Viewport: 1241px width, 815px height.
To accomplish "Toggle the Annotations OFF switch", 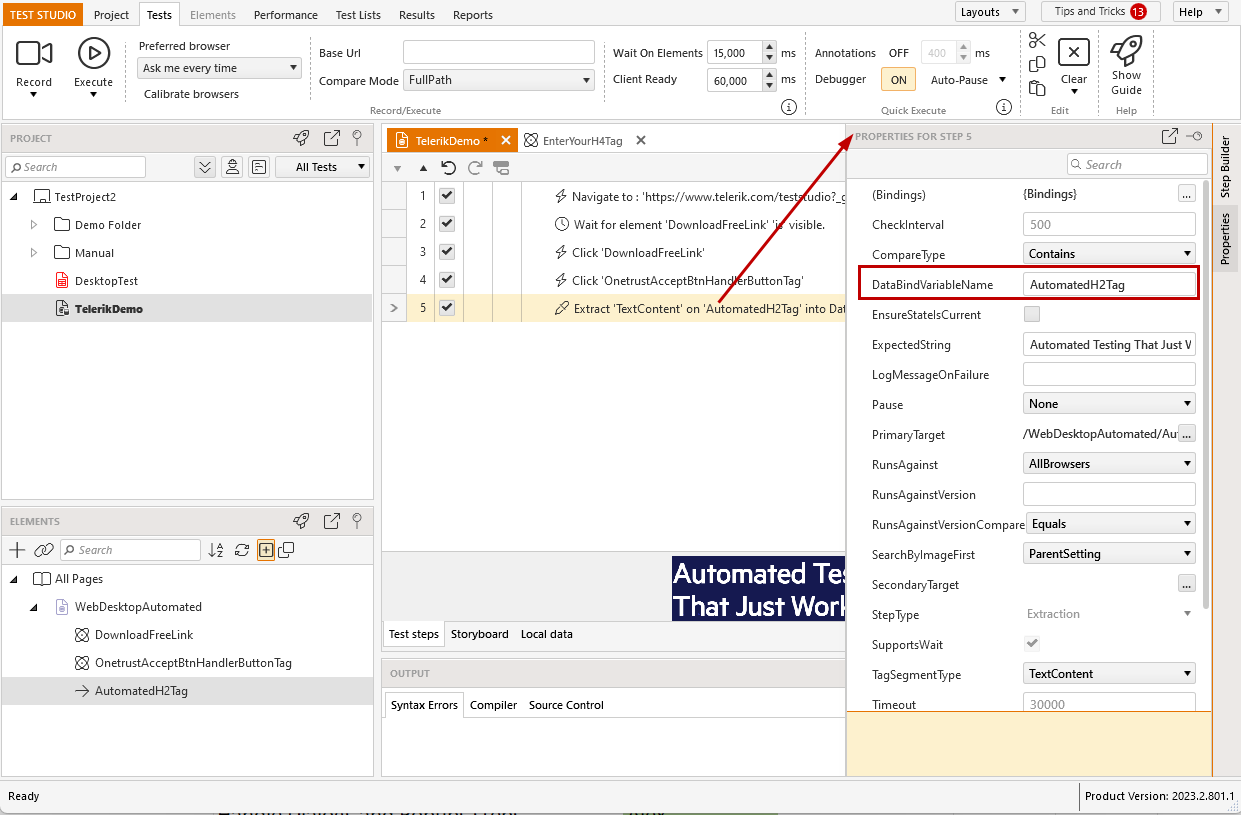I will click(x=898, y=53).
